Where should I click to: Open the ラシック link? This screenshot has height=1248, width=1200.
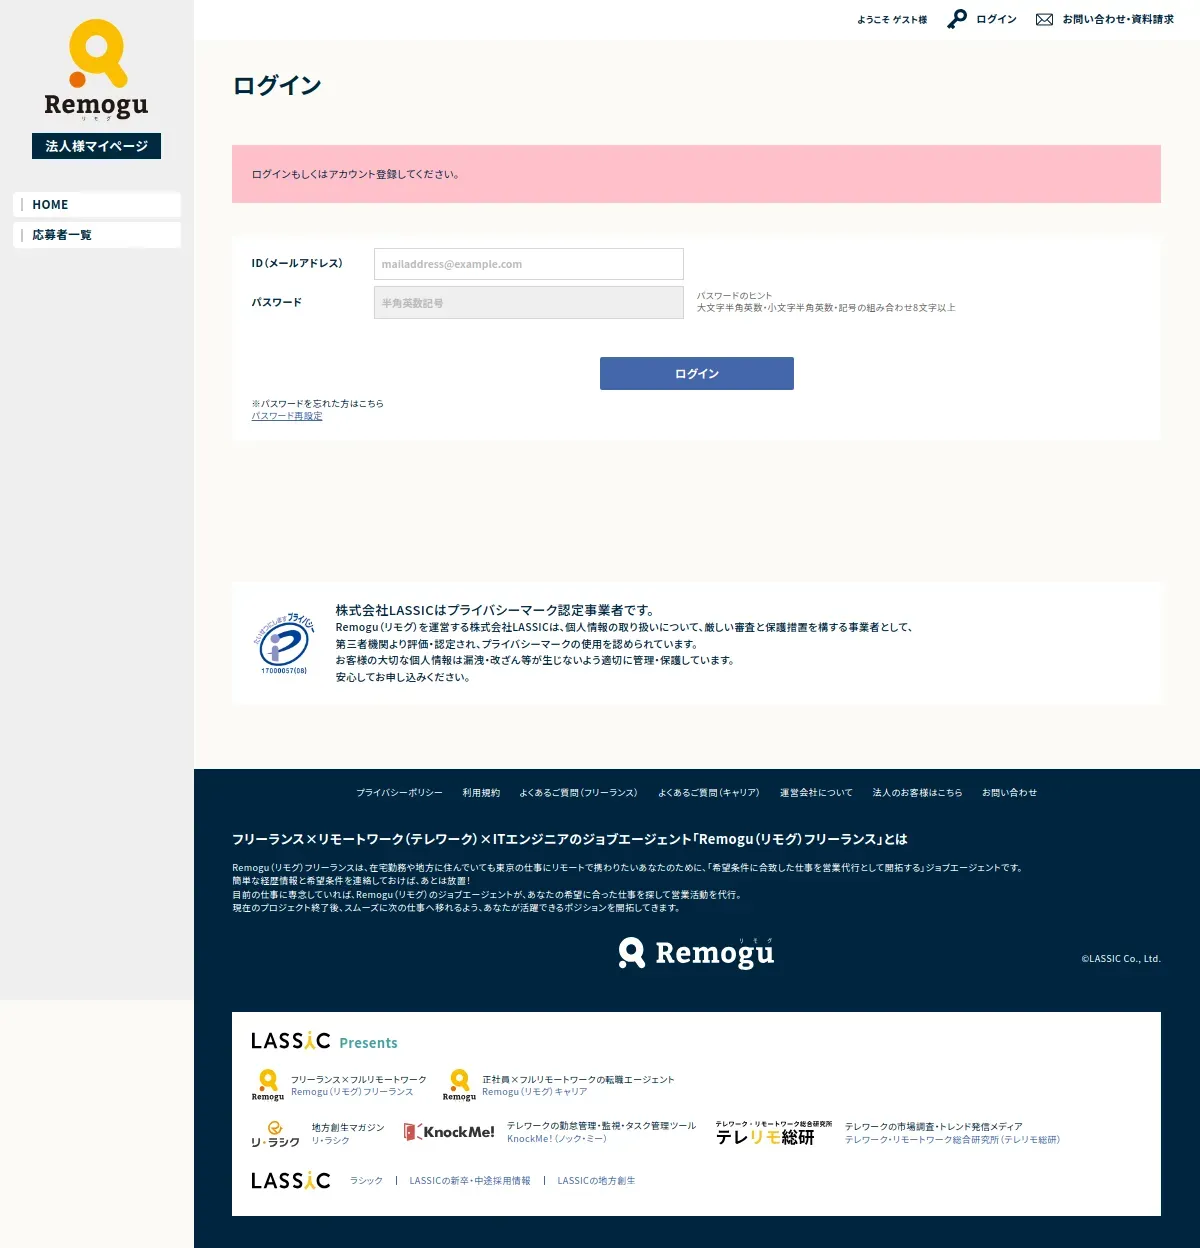click(x=366, y=1181)
